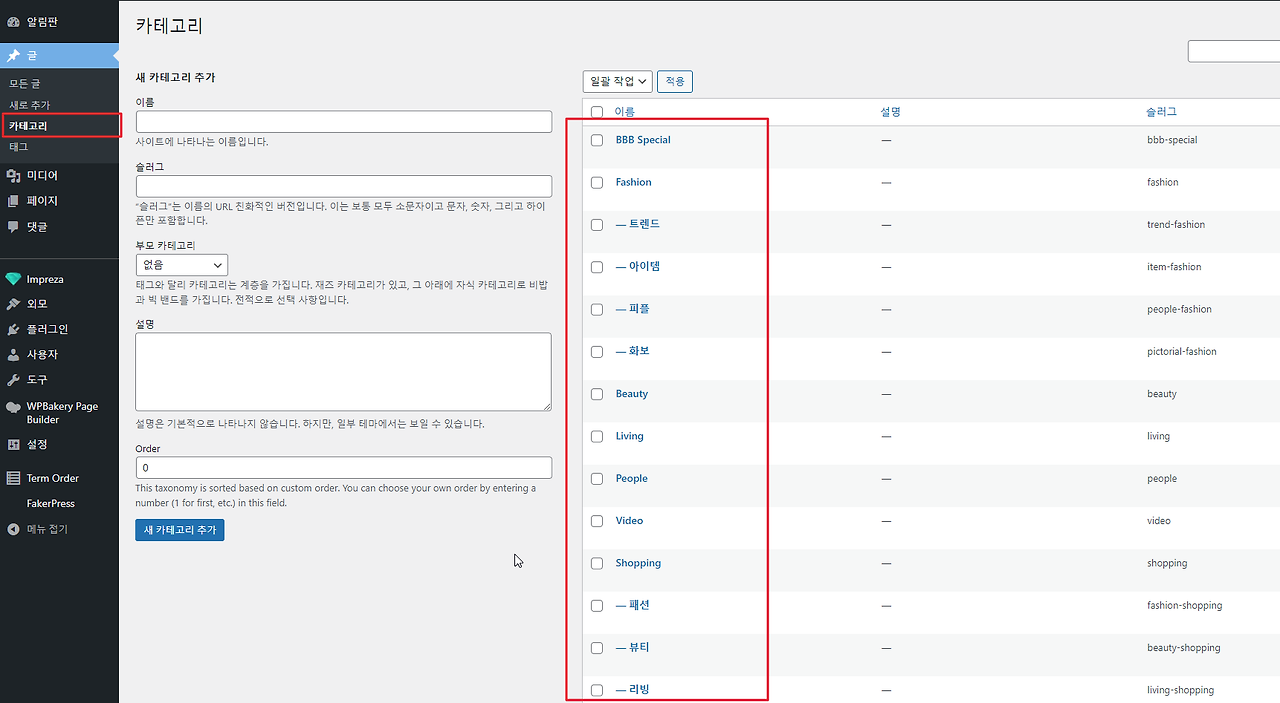Open the 화보 category link
This screenshot has height=703, width=1280.
(x=633, y=351)
